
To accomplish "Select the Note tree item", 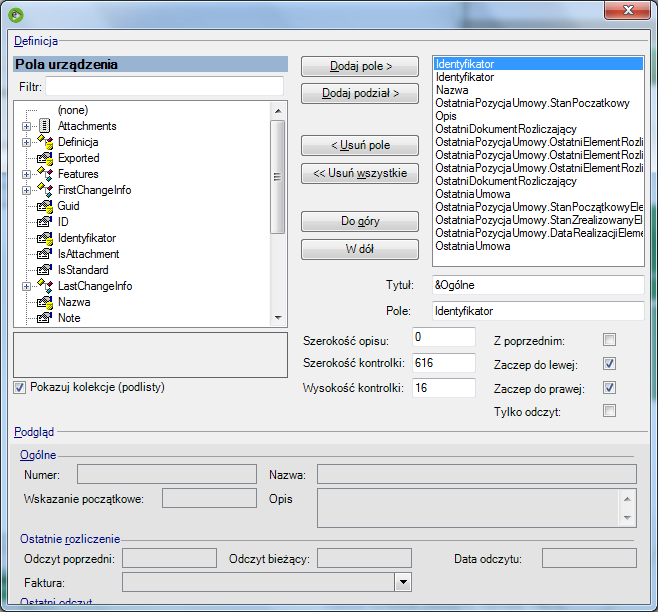I will (x=69, y=318).
